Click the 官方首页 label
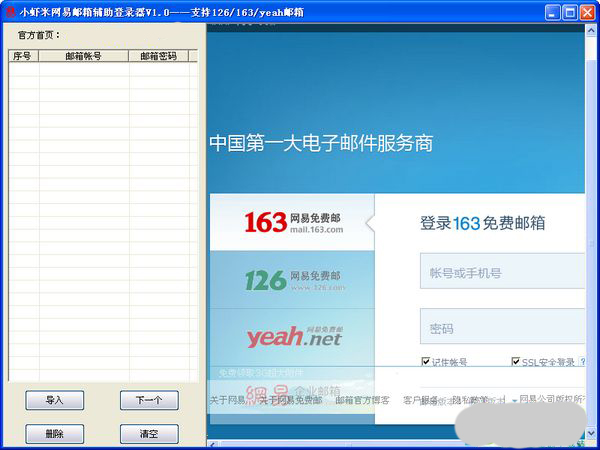The width and height of the screenshot is (600, 450). click(x=39, y=35)
